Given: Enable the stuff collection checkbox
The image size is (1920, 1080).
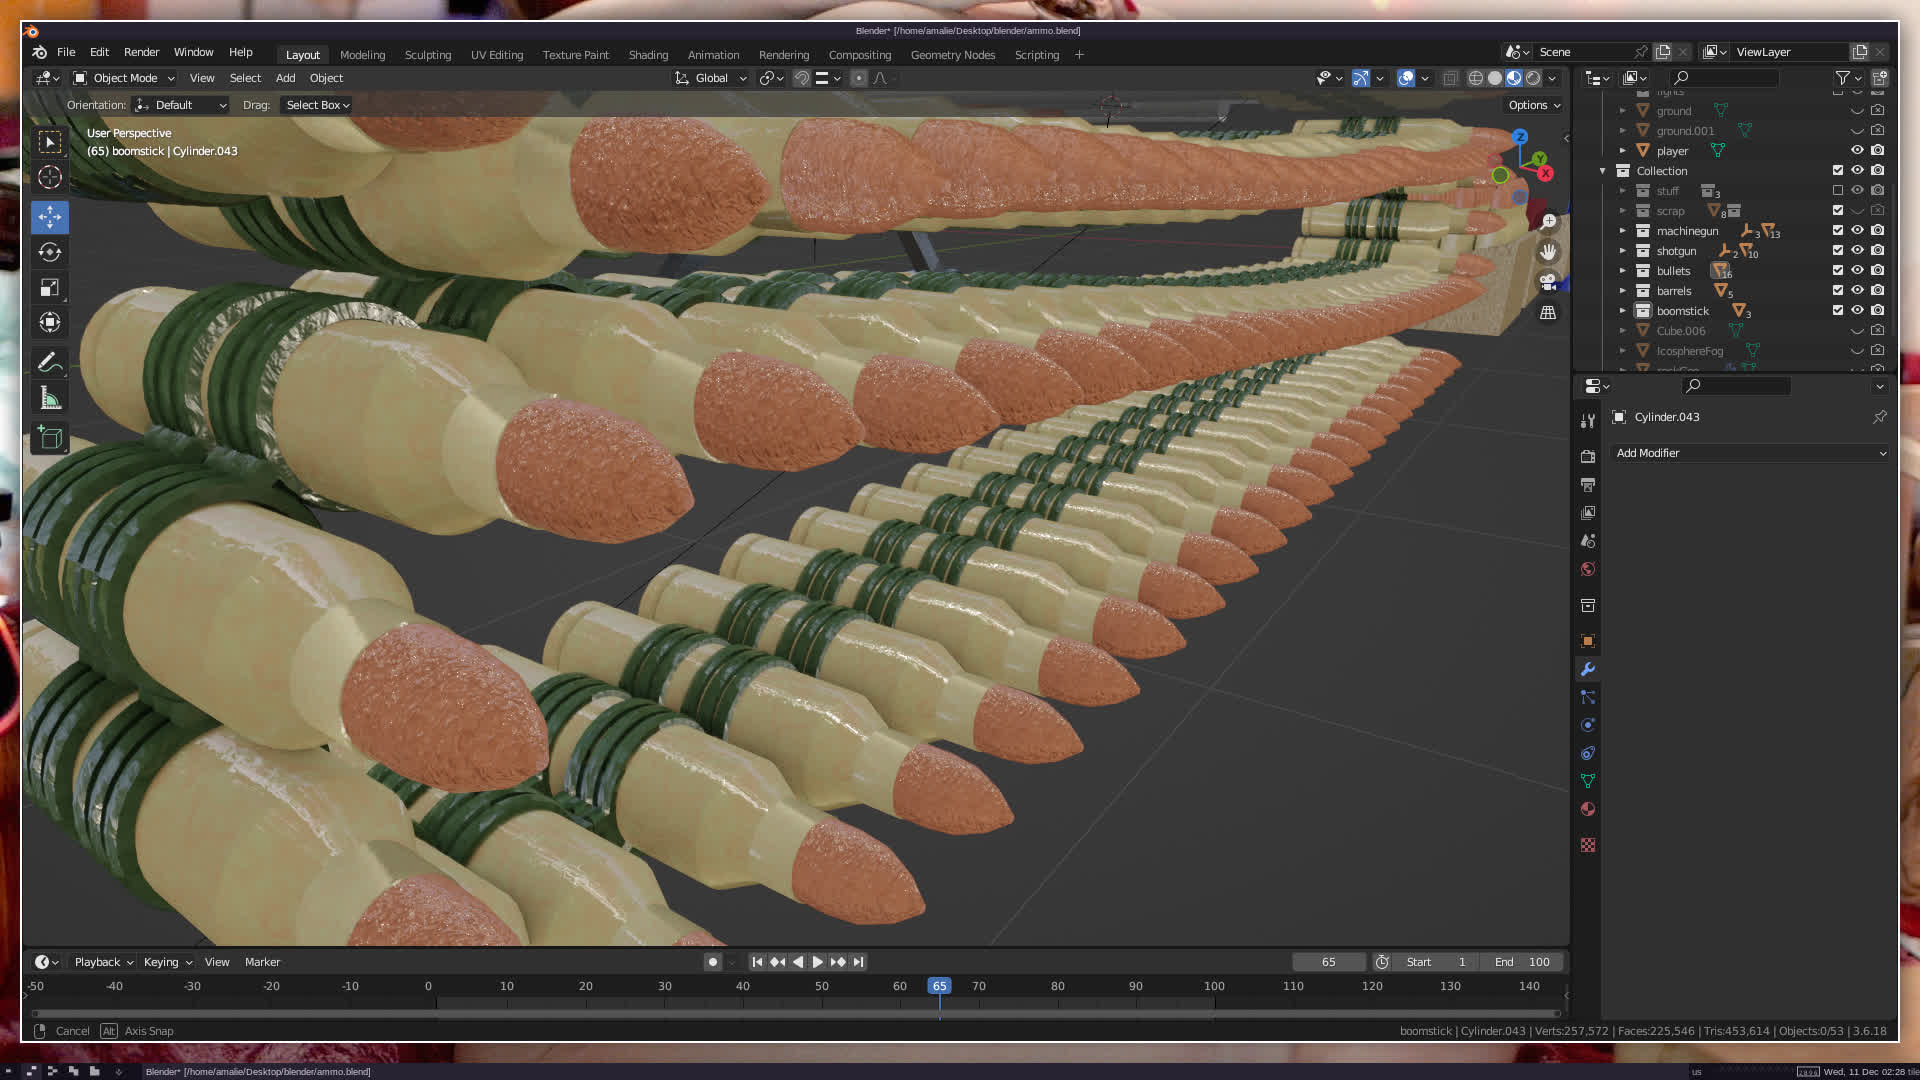Looking at the screenshot, I should coord(1837,191).
